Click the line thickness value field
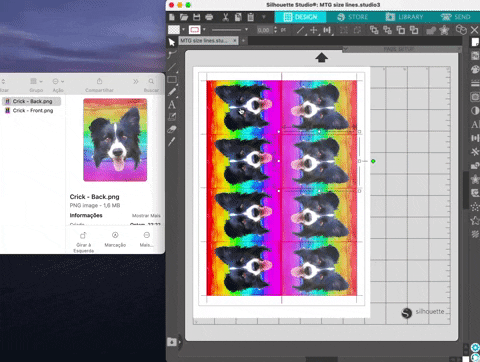 [x=264, y=30]
